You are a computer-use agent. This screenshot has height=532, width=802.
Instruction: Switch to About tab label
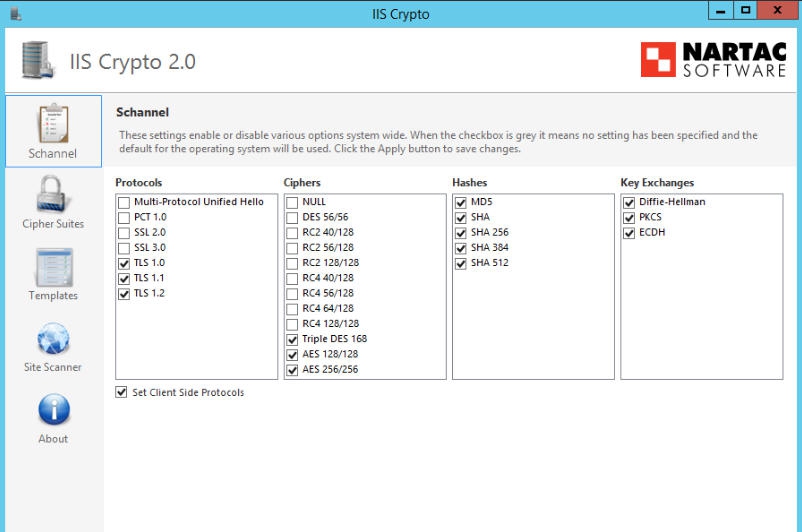click(53, 439)
